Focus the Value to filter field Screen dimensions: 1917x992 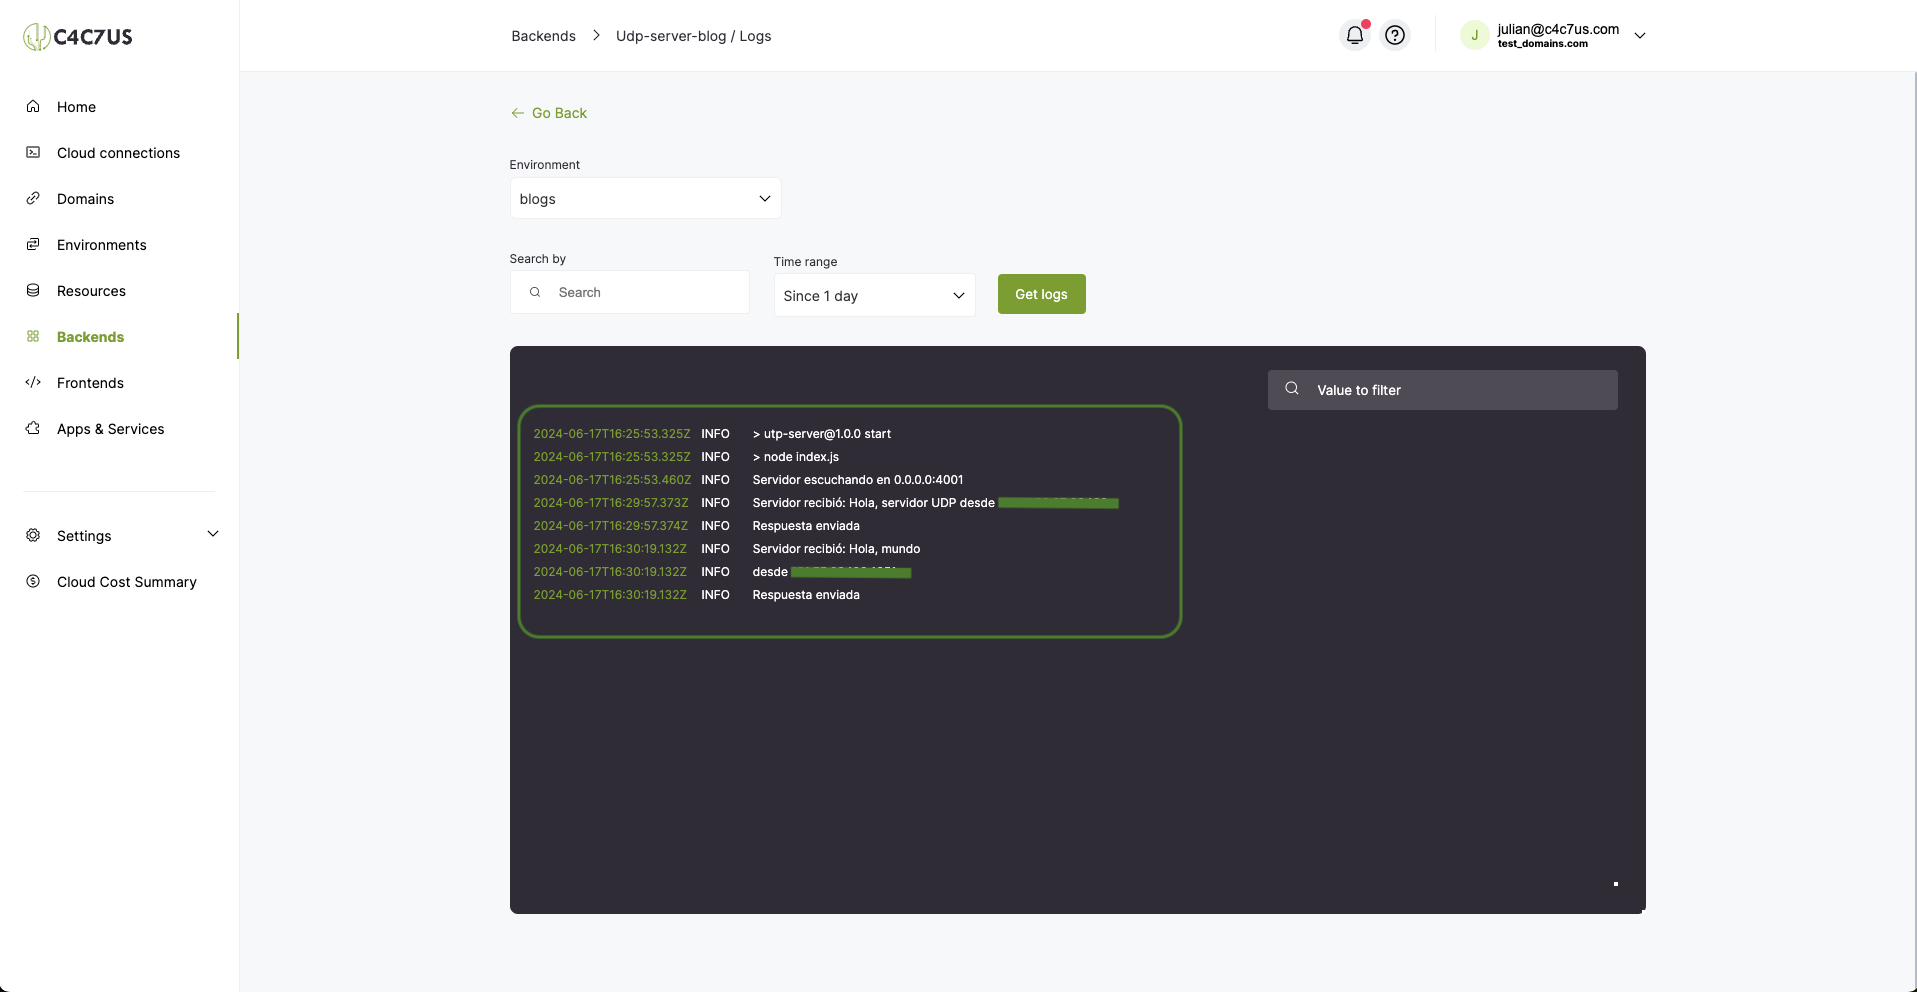click(1442, 390)
